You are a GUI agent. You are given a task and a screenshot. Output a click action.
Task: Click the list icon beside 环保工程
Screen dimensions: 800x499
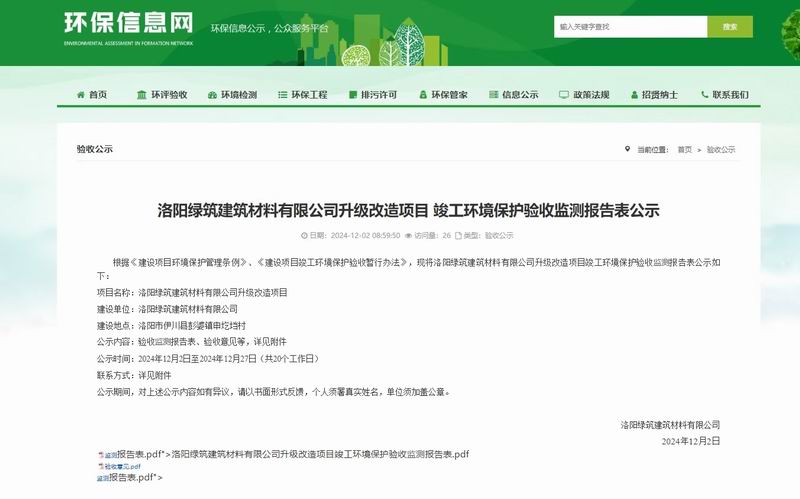pyautogui.click(x=283, y=95)
